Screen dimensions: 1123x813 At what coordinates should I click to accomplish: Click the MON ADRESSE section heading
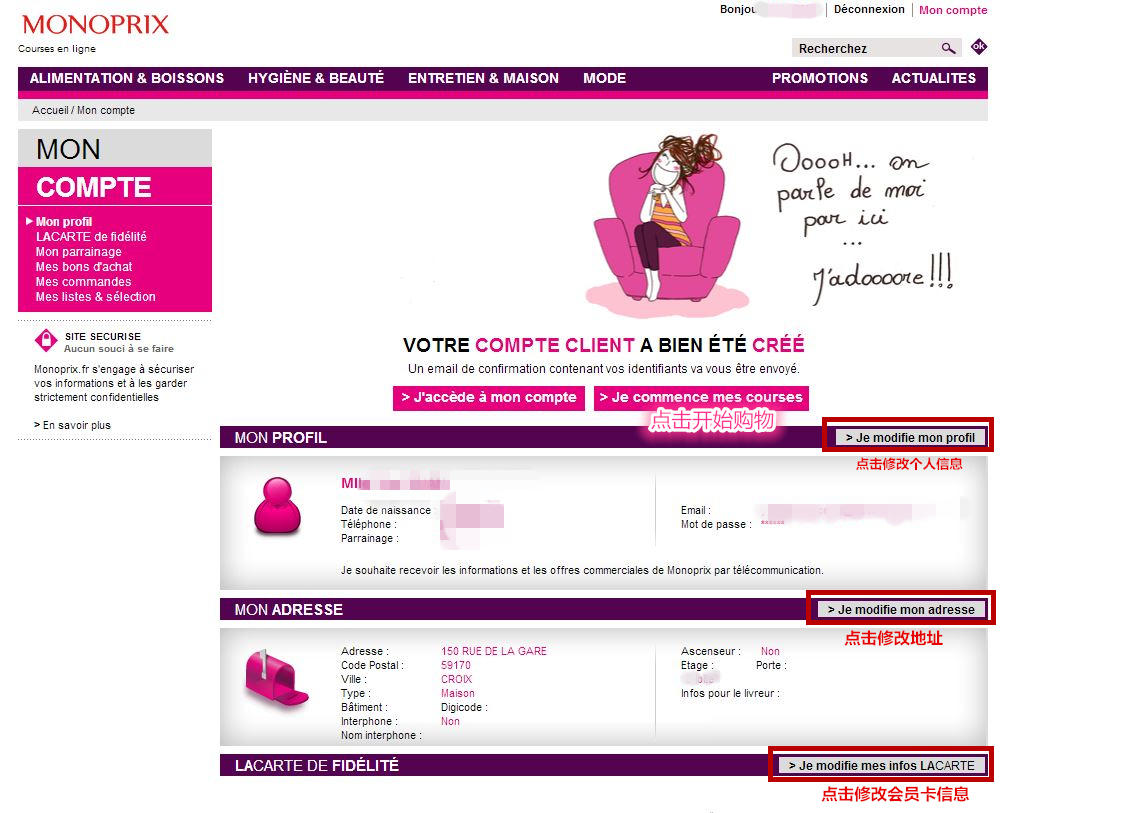click(x=289, y=610)
